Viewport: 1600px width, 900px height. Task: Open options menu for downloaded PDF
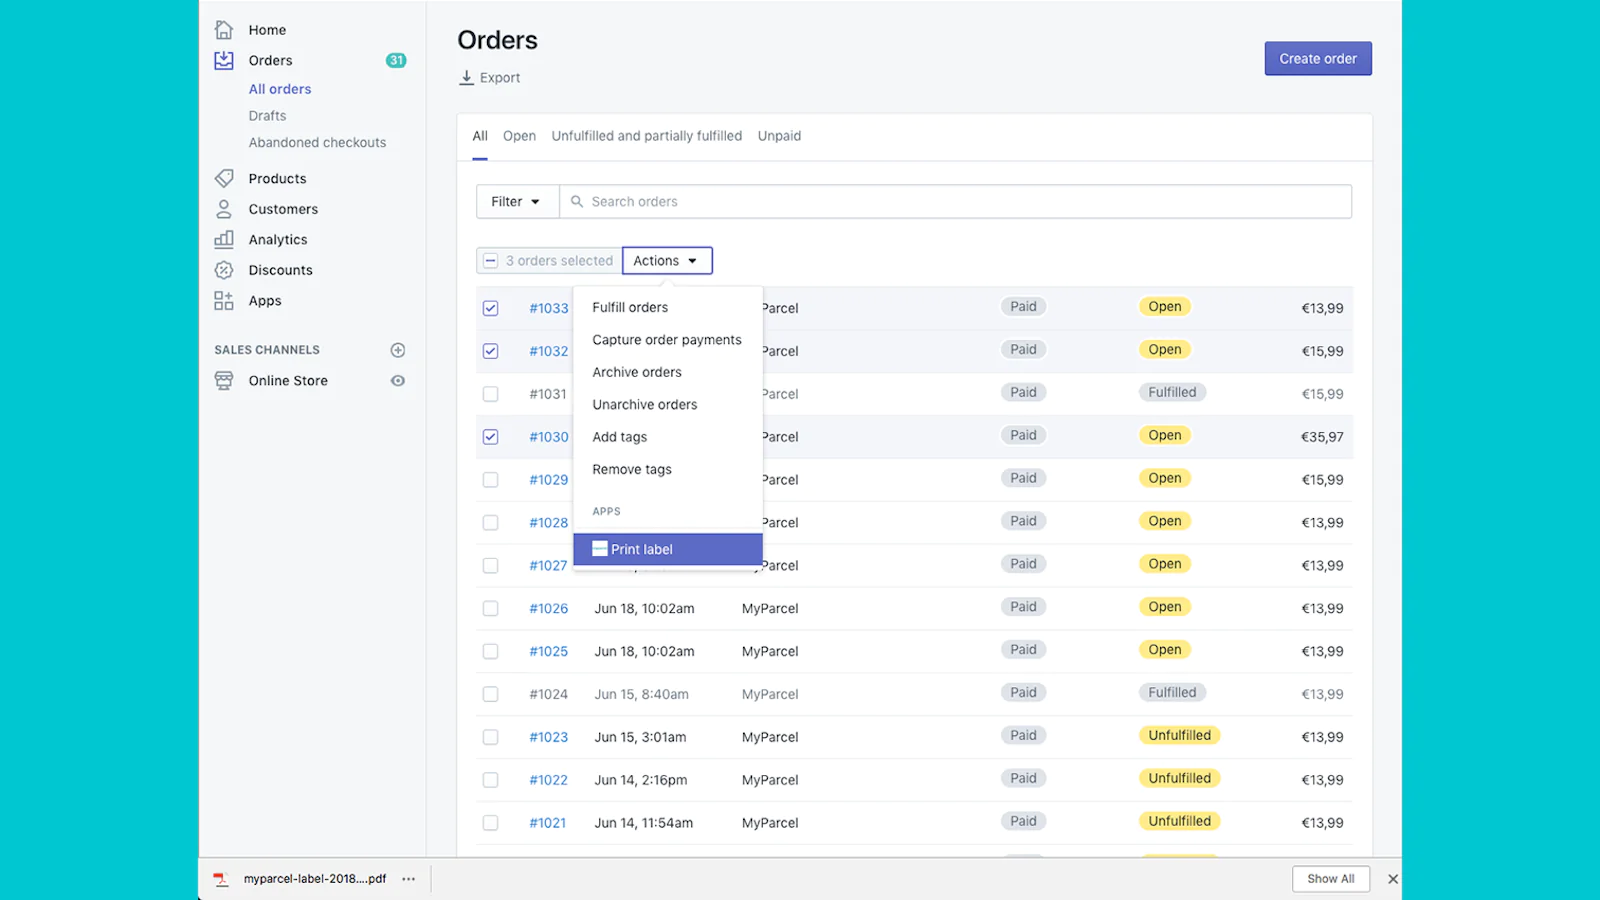point(408,879)
